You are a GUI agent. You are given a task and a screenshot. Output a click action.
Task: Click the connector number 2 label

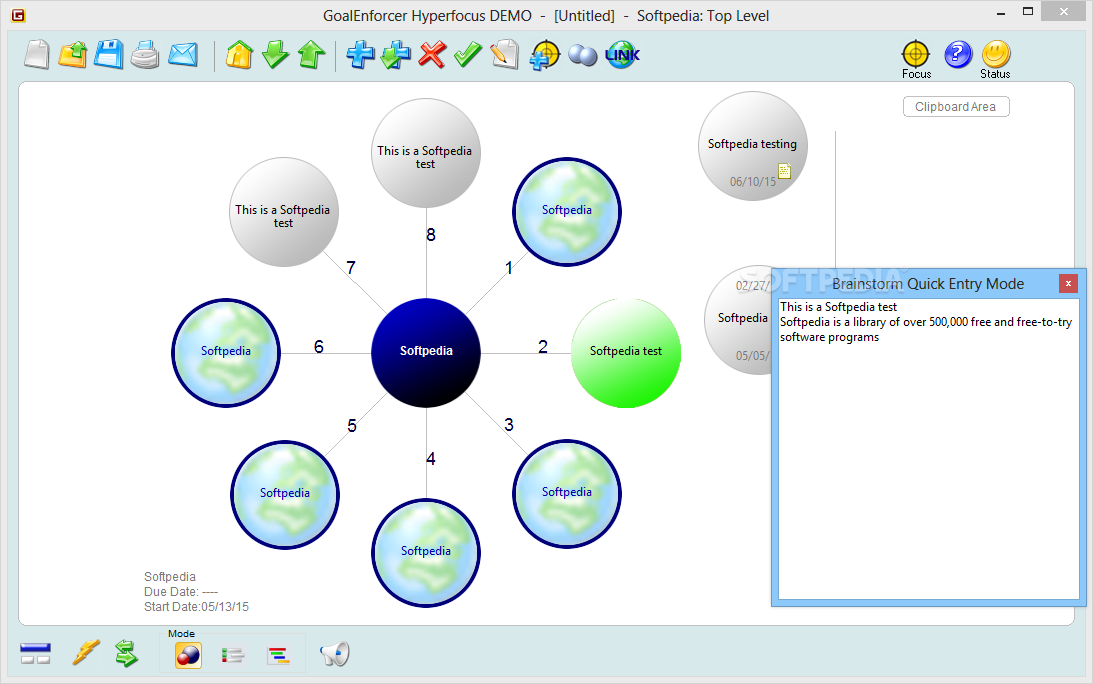tap(543, 347)
